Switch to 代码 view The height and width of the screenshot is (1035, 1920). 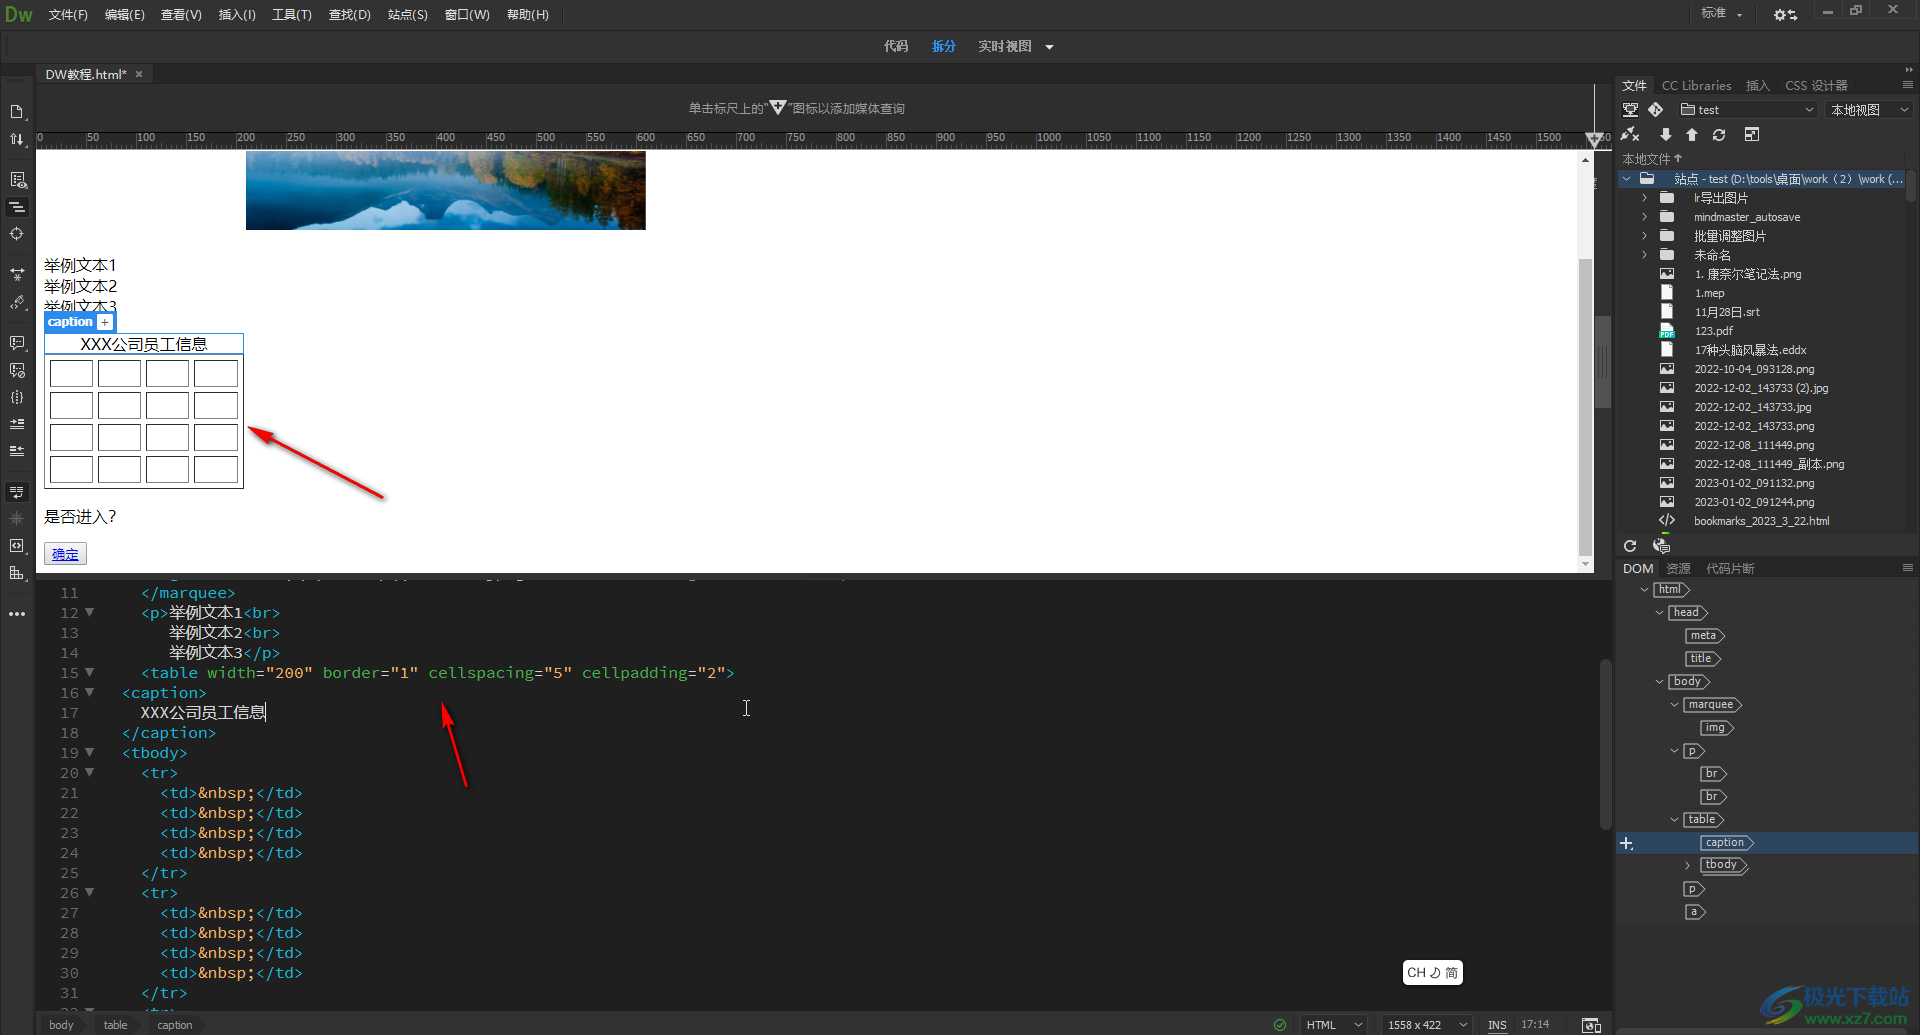coord(896,46)
